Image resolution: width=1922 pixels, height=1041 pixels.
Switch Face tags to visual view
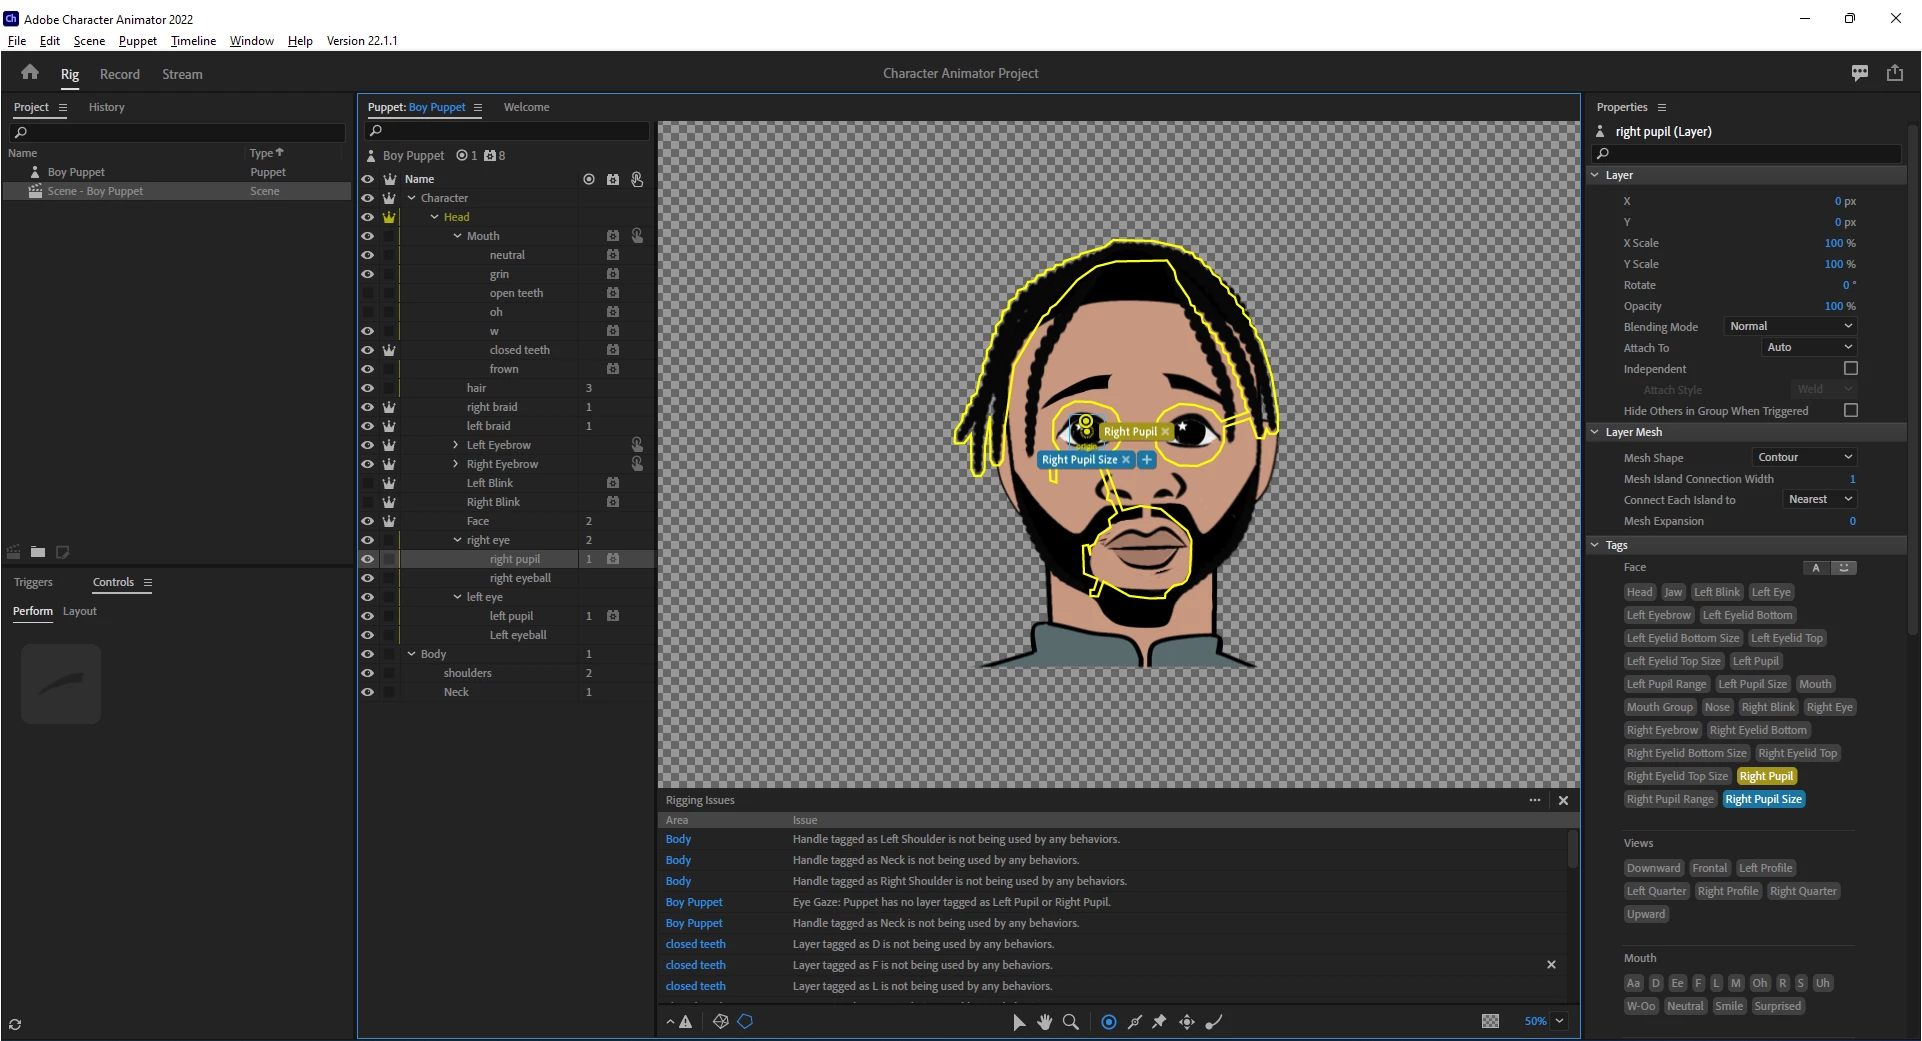tap(1844, 568)
